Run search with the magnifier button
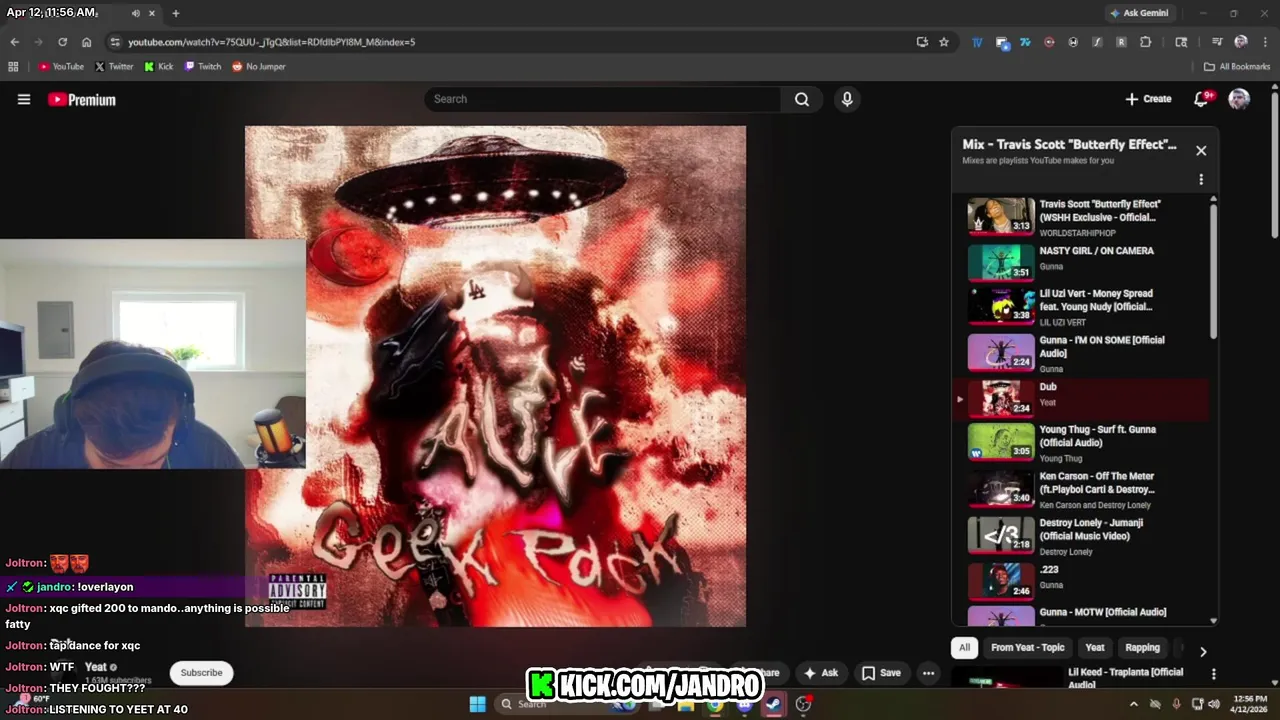 pyautogui.click(x=802, y=99)
